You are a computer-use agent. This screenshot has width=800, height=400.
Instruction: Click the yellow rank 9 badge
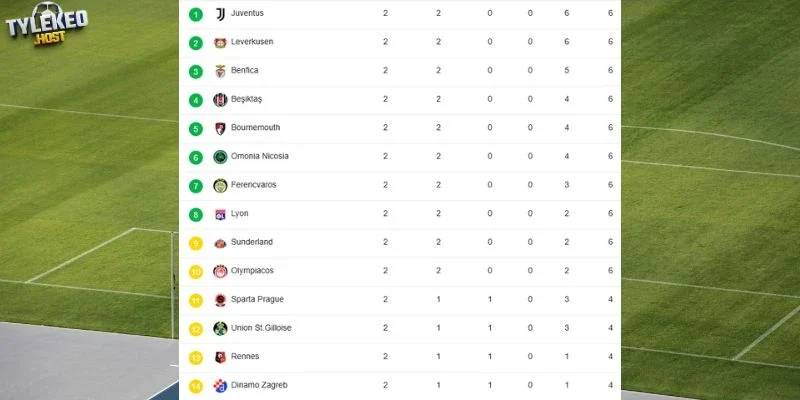(195, 243)
